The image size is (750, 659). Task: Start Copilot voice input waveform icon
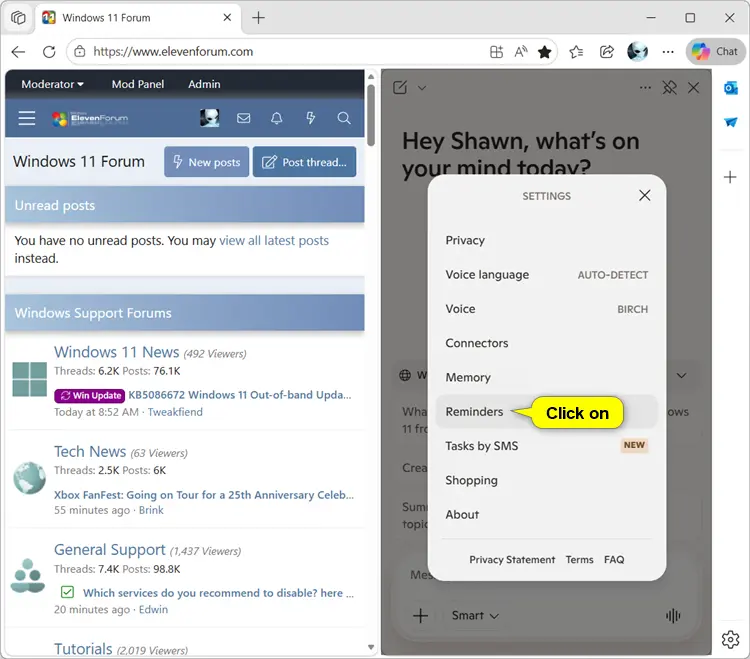(x=673, y=616)
